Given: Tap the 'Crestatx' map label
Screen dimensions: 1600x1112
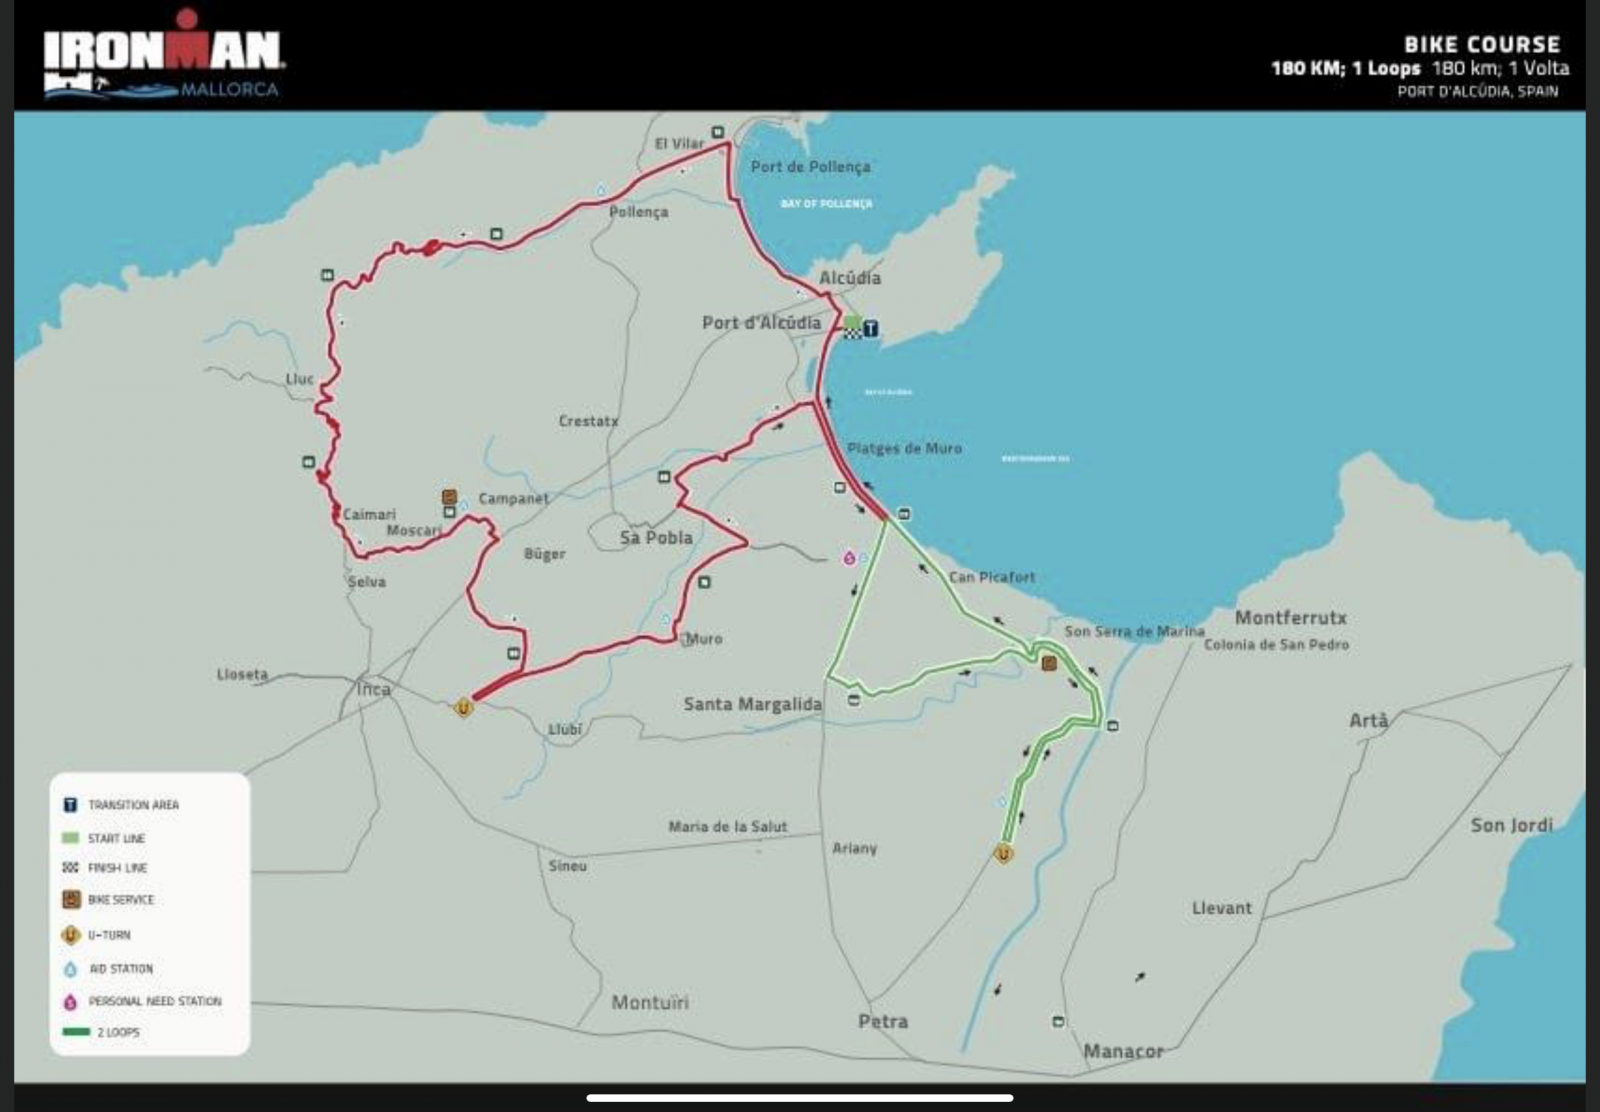Looking at the screenshot, I should (x=588, y=421).
